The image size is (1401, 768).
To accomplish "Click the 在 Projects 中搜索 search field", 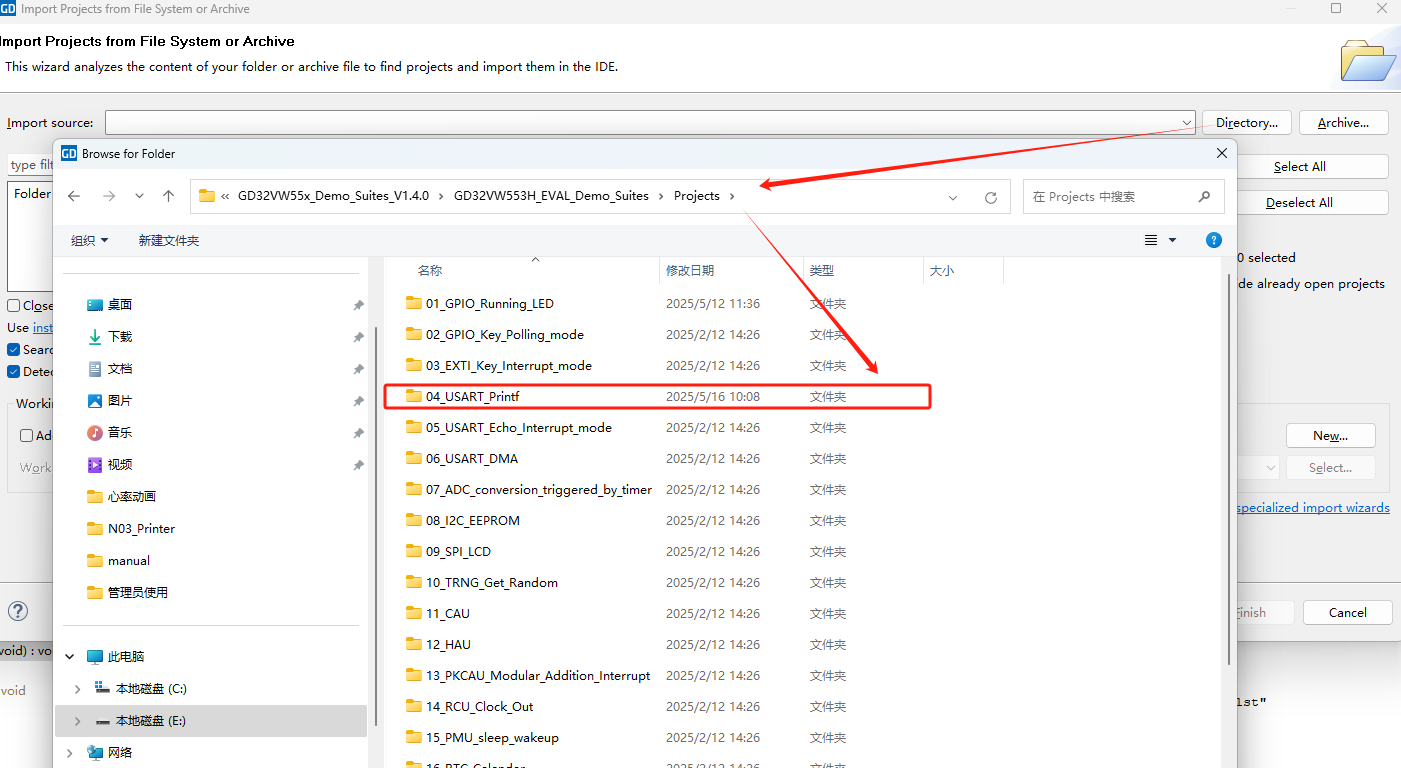I will coord(1110,197).
